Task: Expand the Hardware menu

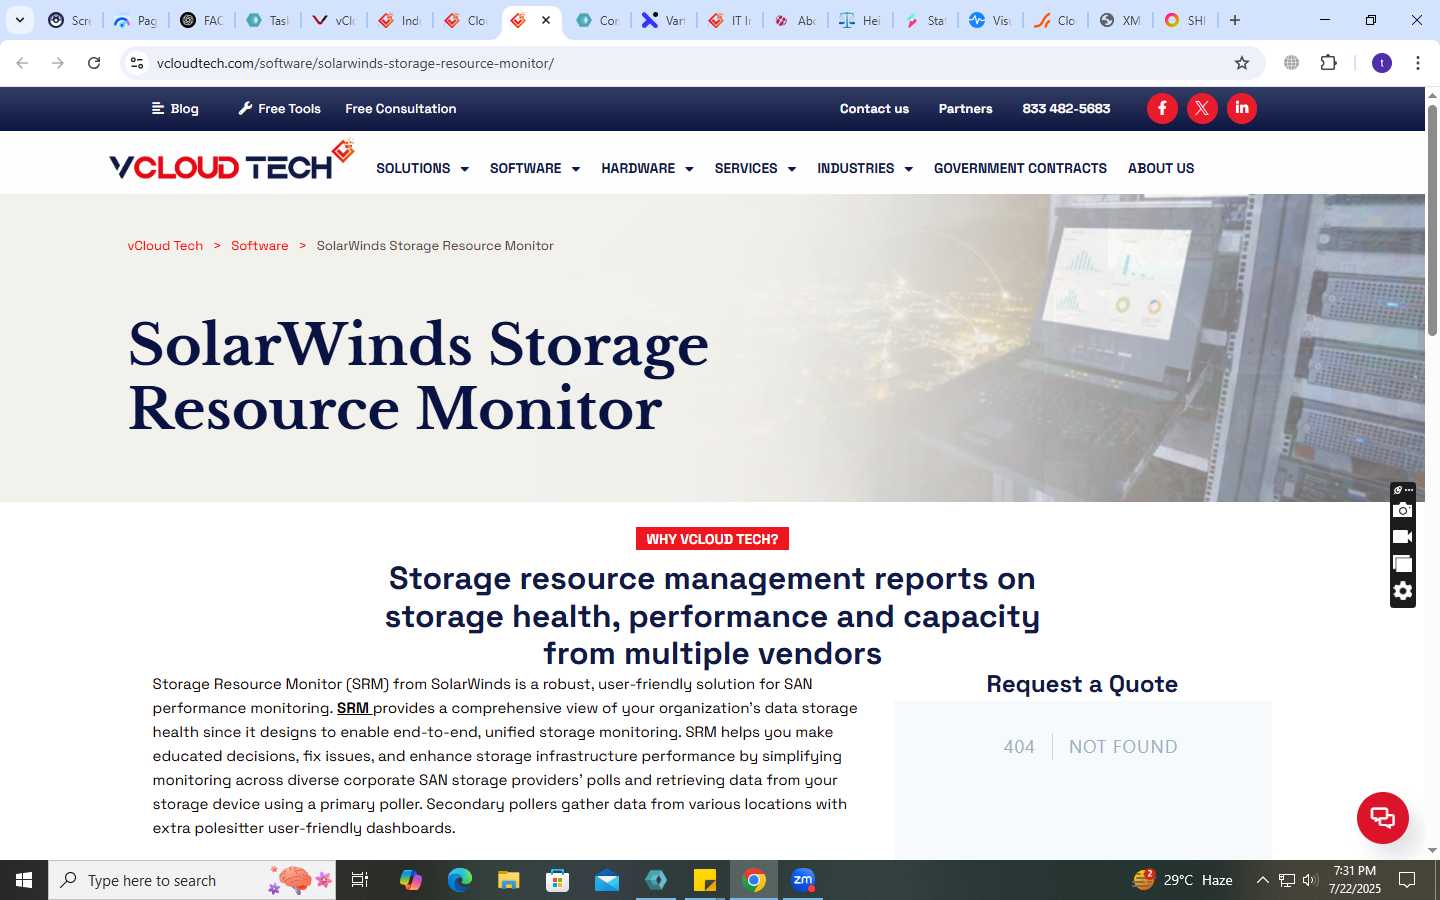Action: 647,168
